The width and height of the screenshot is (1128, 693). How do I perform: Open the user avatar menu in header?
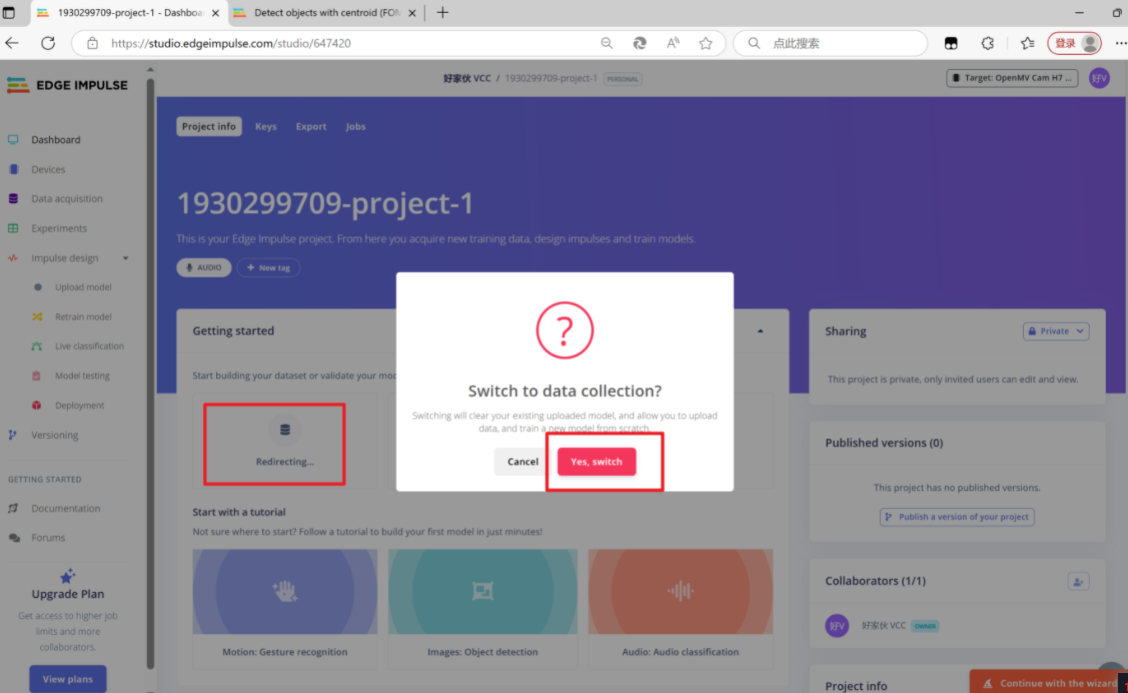pos(1099,78)
